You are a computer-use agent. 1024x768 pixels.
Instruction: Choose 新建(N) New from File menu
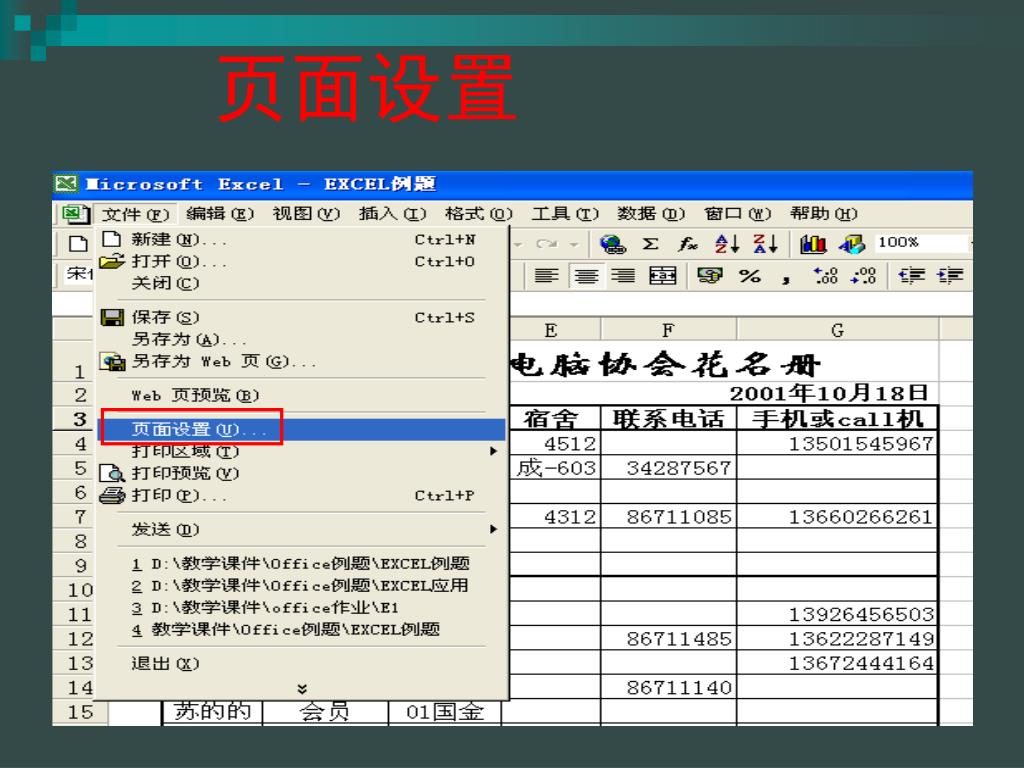click(301, 240)
